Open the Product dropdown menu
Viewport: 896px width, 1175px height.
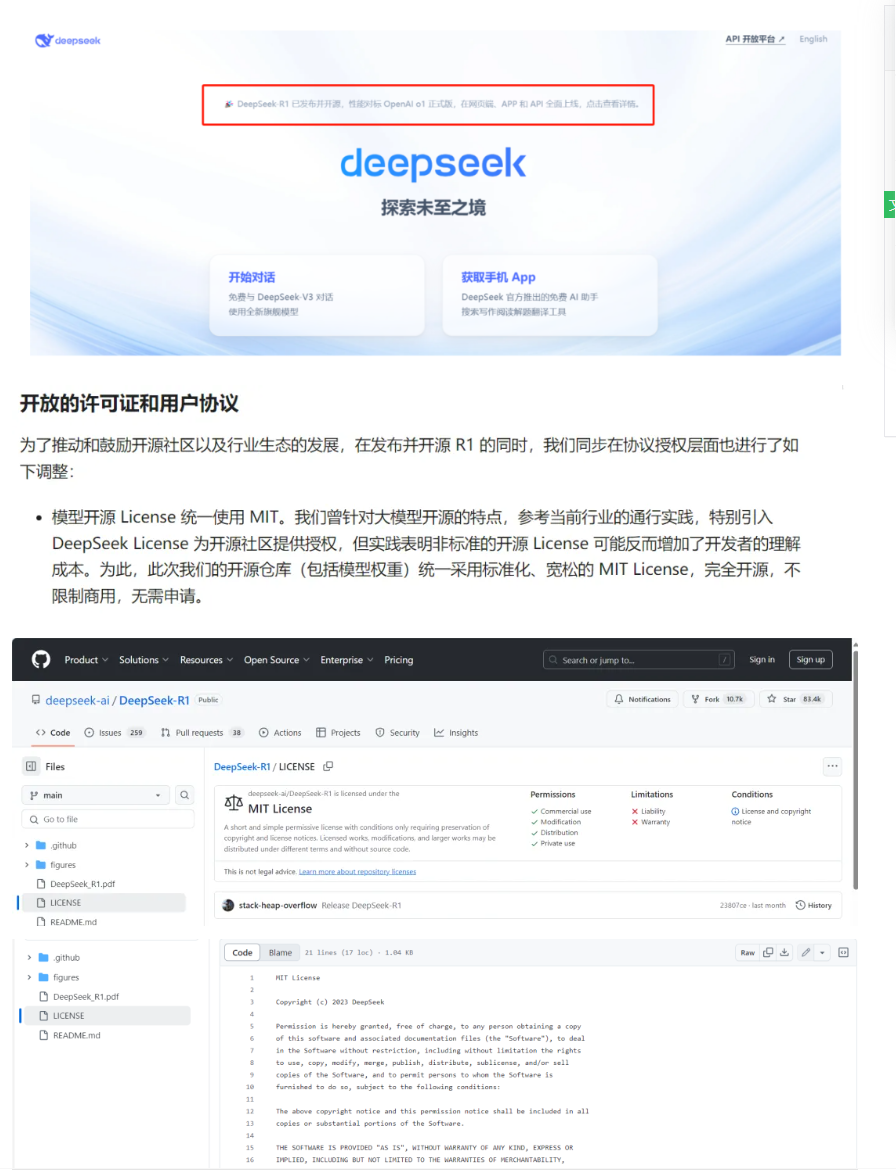86,660
